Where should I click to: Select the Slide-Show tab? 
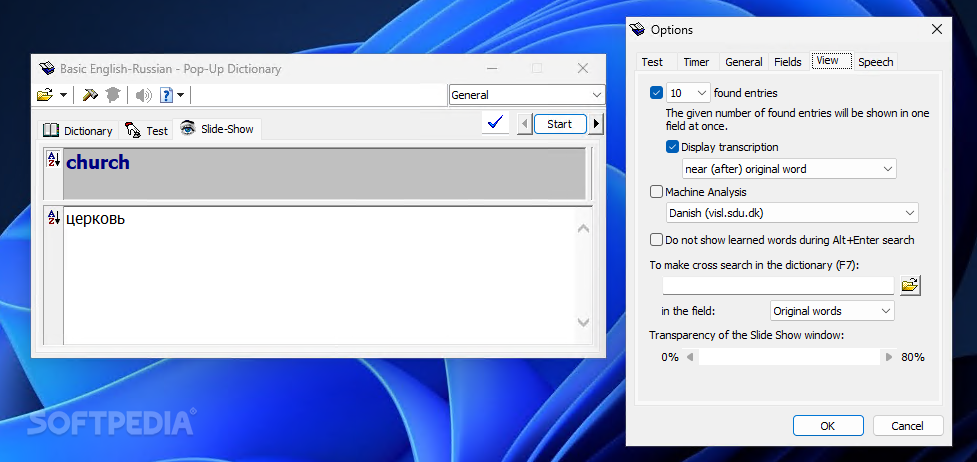click(x=217, y=129)
